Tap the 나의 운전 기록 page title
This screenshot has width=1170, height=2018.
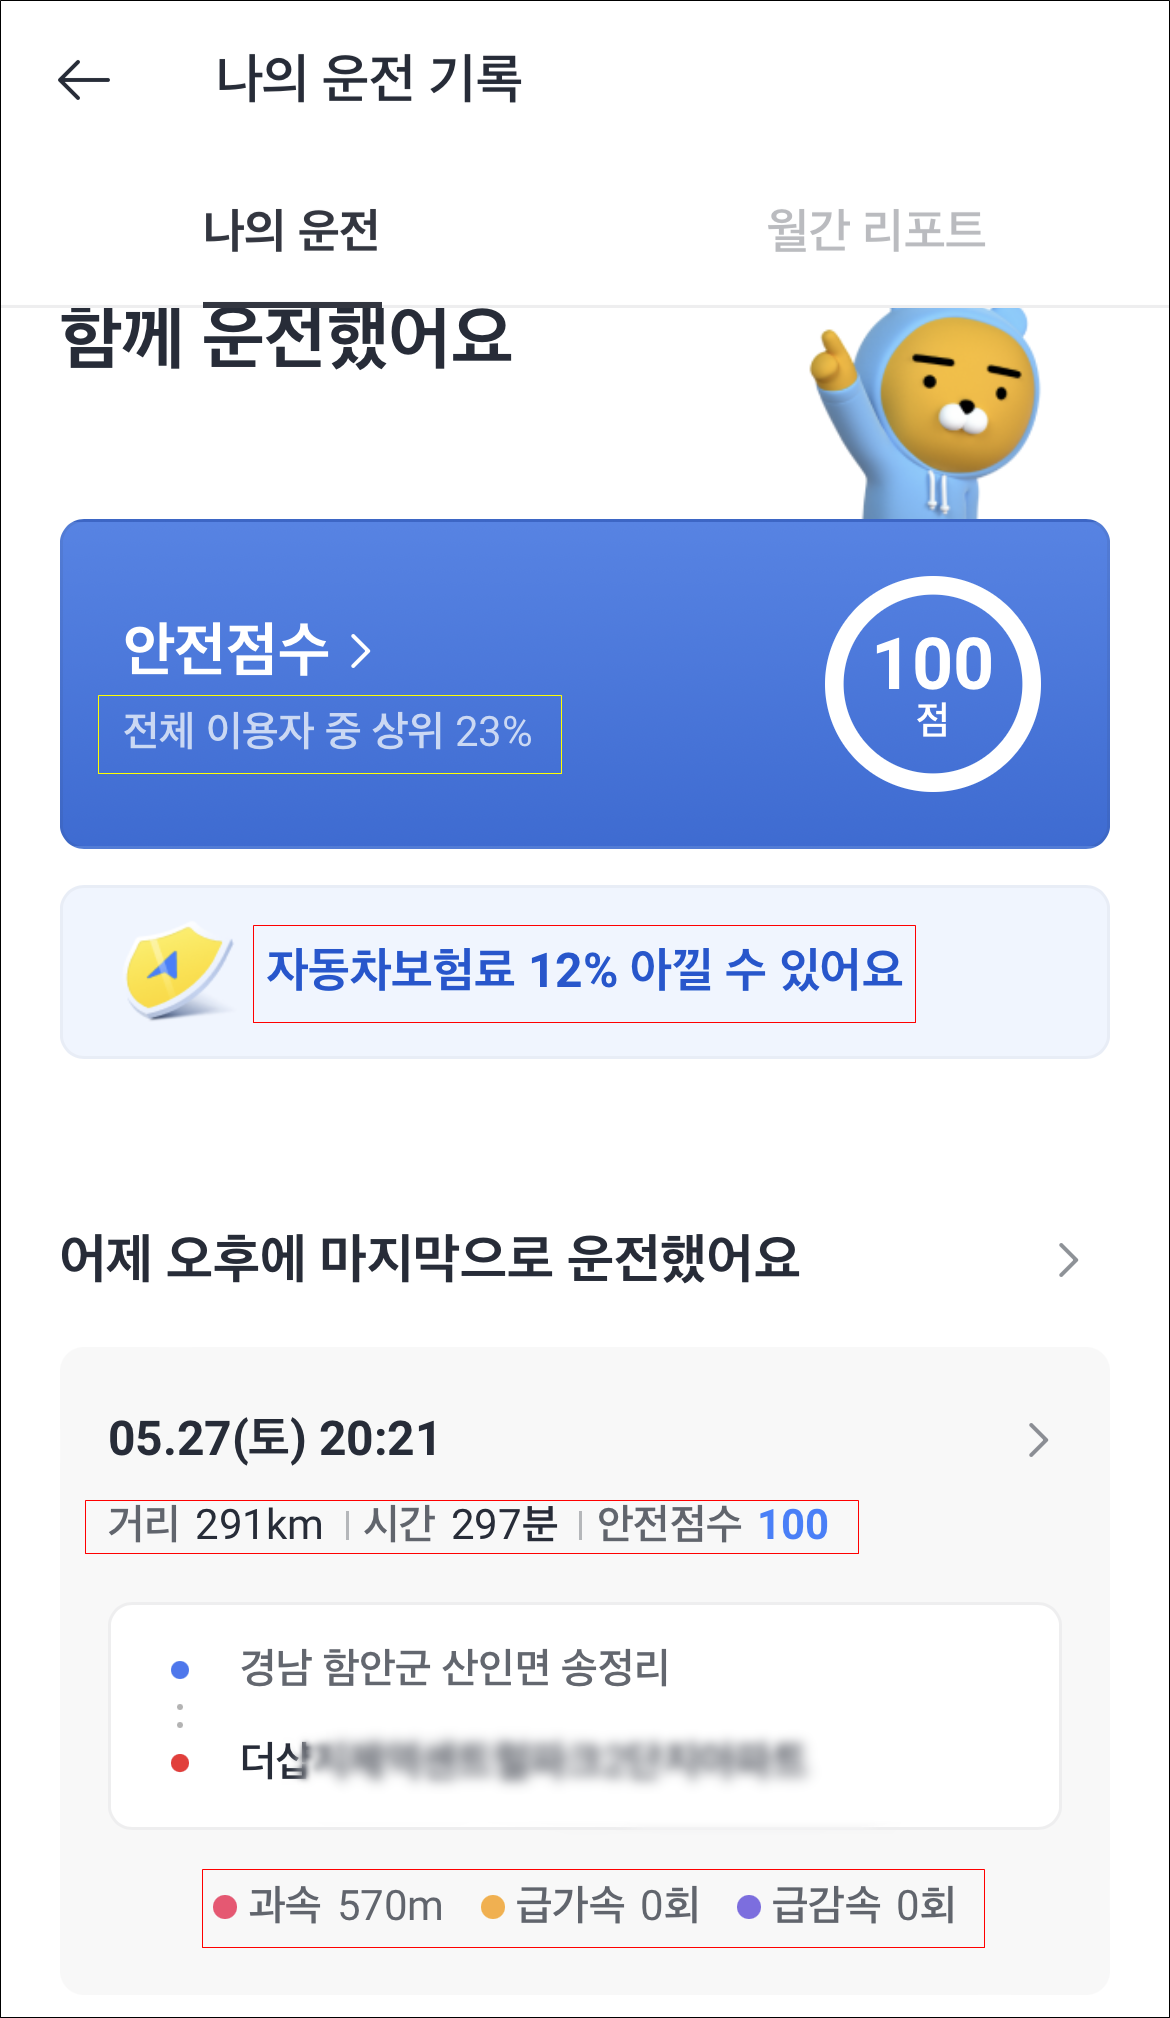coord(369,79)
